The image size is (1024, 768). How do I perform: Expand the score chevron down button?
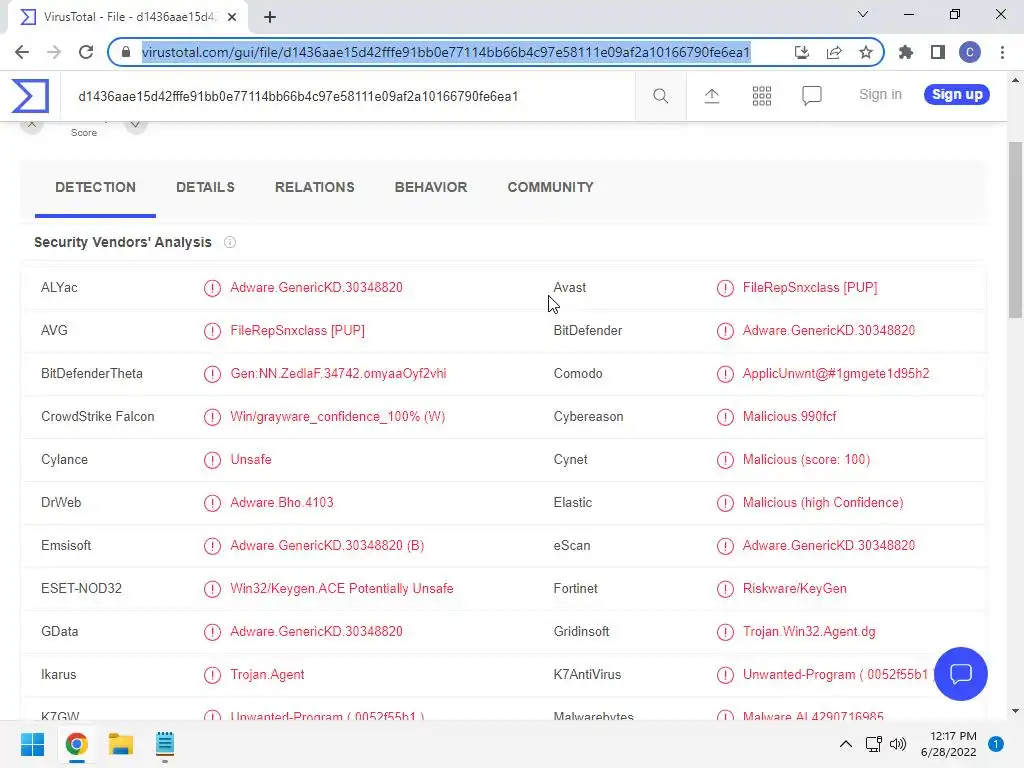[x=135, y=125]
